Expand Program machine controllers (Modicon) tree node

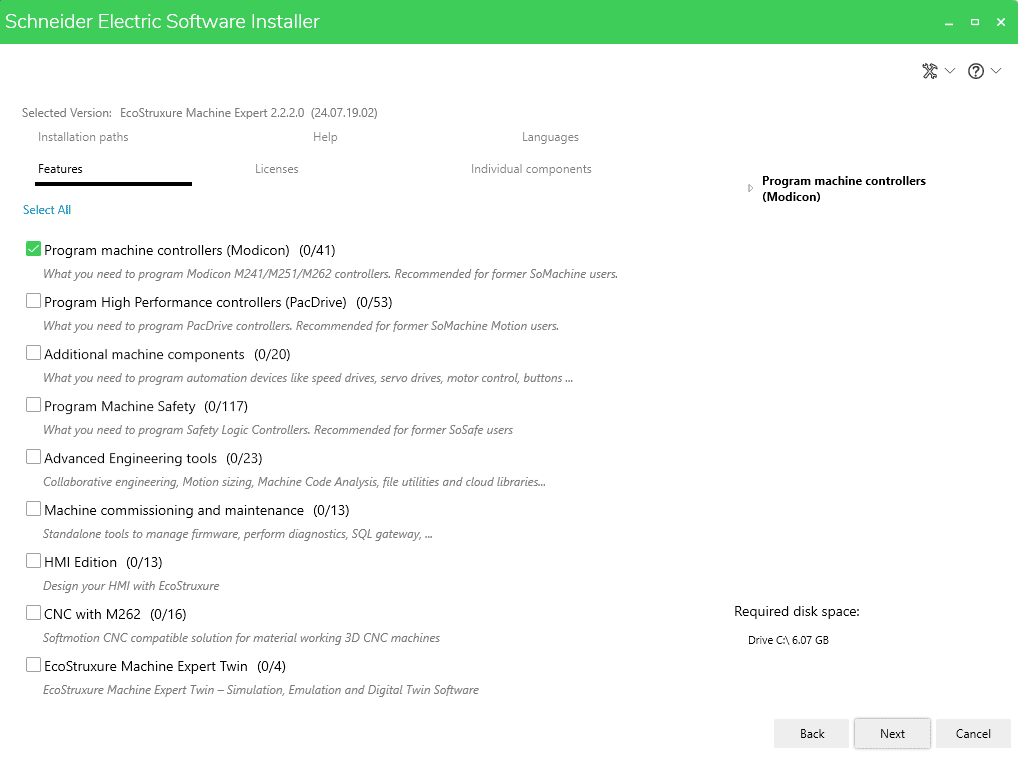pyautogui.click(x=751, y=188)
